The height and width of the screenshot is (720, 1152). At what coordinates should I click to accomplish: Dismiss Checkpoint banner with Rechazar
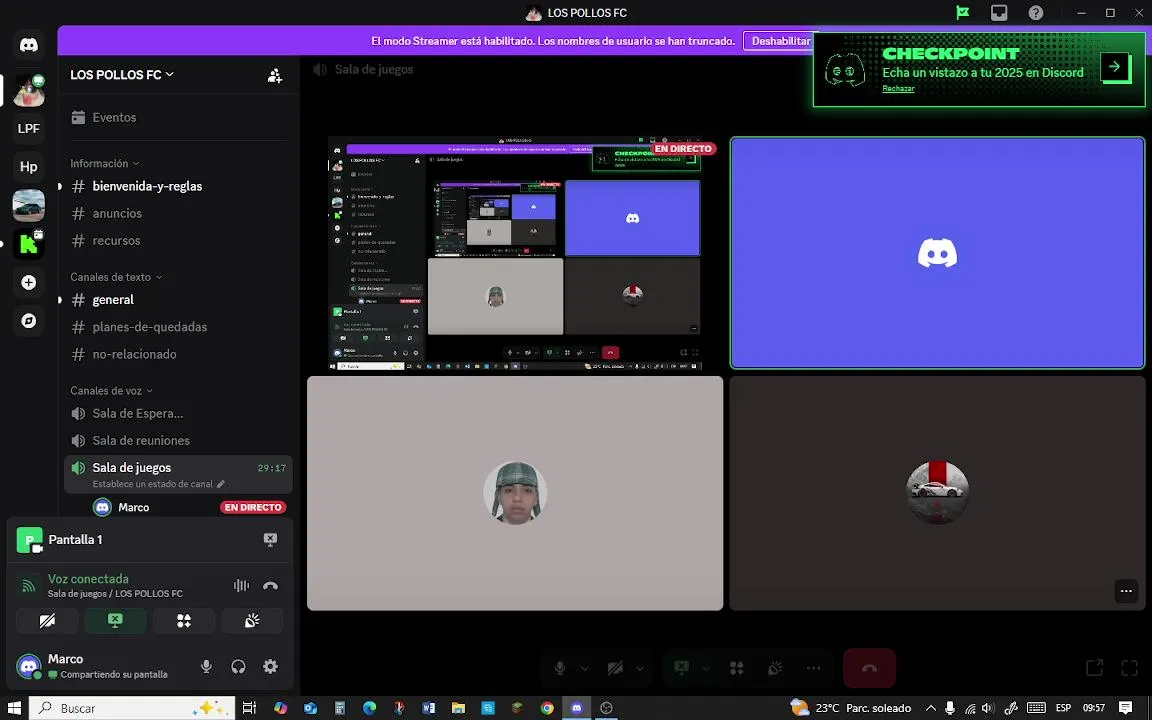(x=898, y=89)
